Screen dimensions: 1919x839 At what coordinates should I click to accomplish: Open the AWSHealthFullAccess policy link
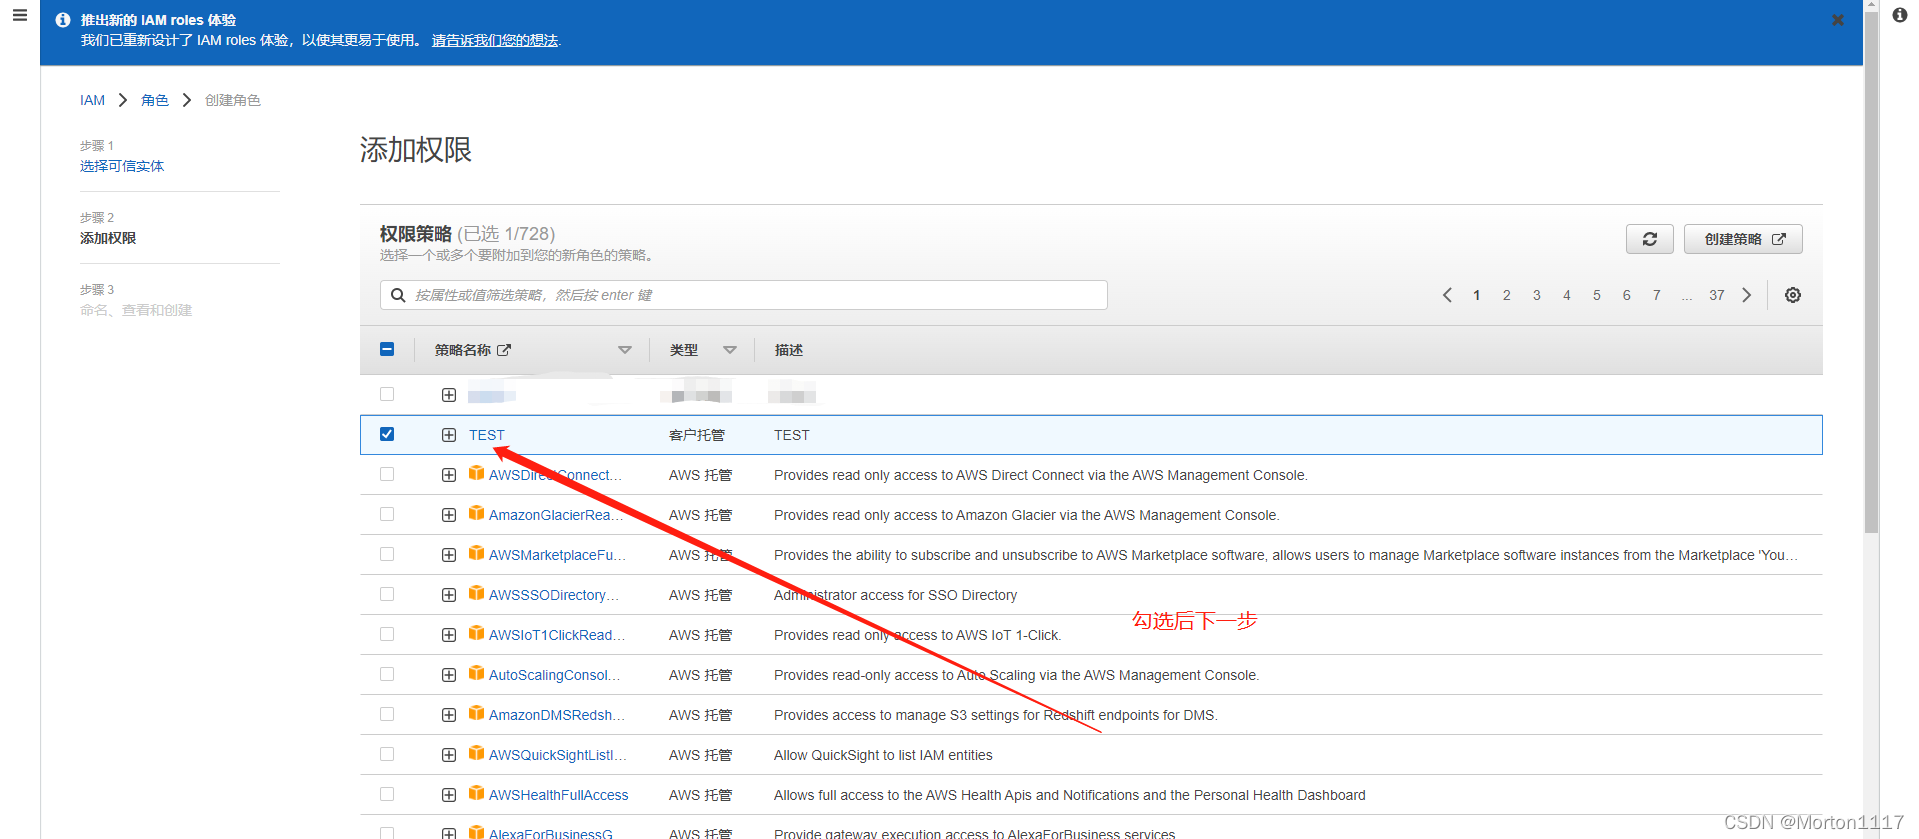click(558, 795)
